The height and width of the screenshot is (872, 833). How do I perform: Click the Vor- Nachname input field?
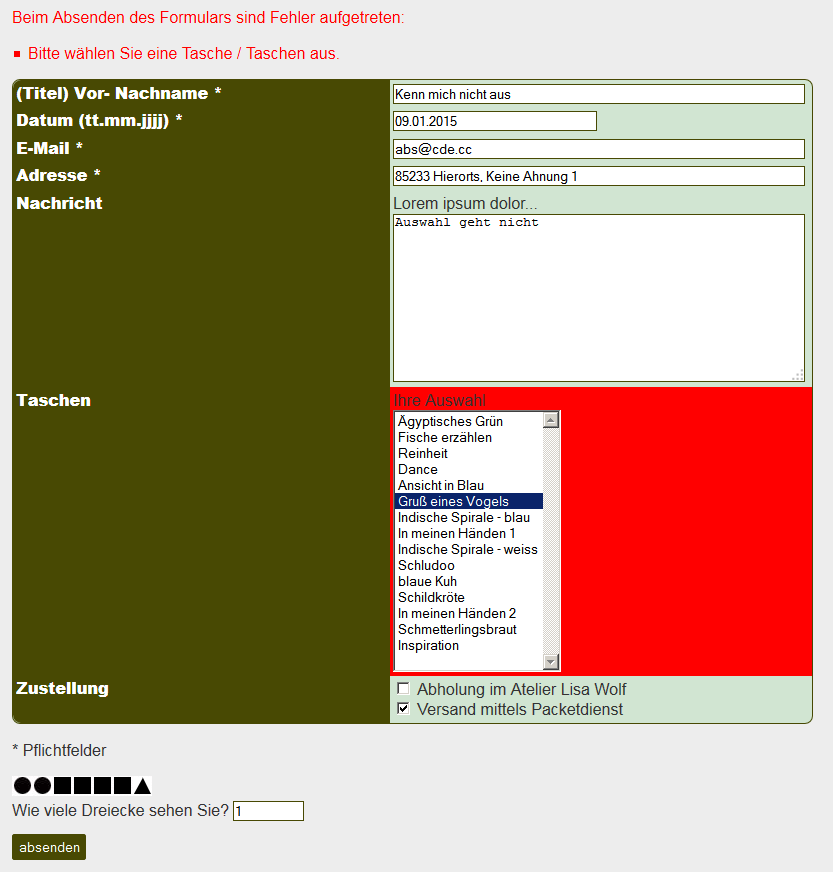pos(598,94)
